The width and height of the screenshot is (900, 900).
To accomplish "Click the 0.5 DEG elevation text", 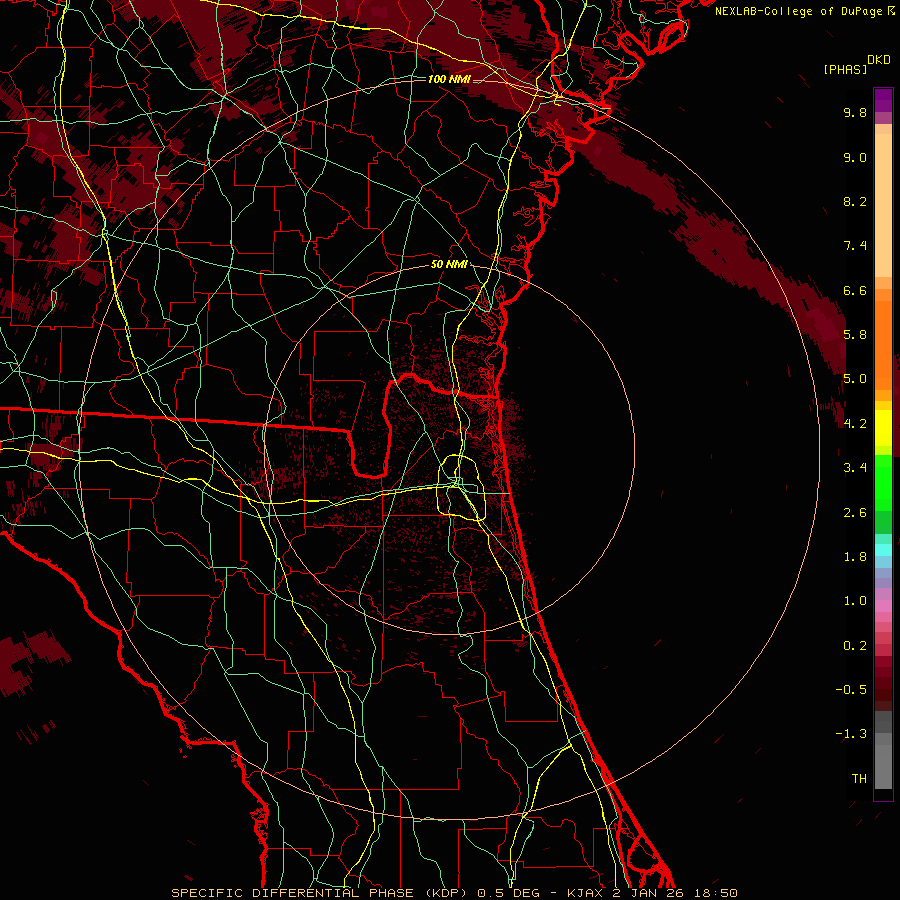I will tap(509, 893).
